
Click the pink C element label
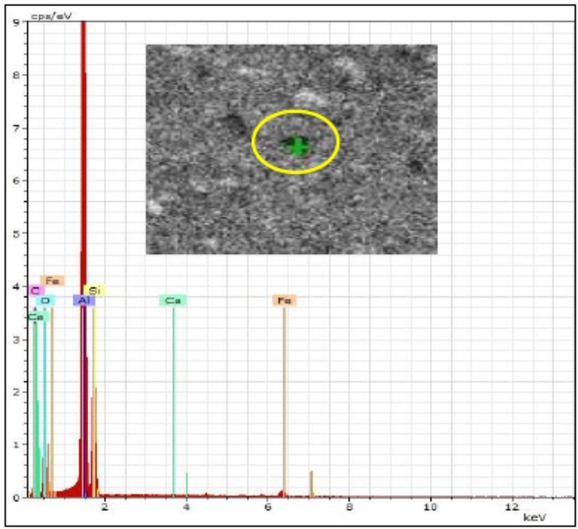click(x=36, y=290)
